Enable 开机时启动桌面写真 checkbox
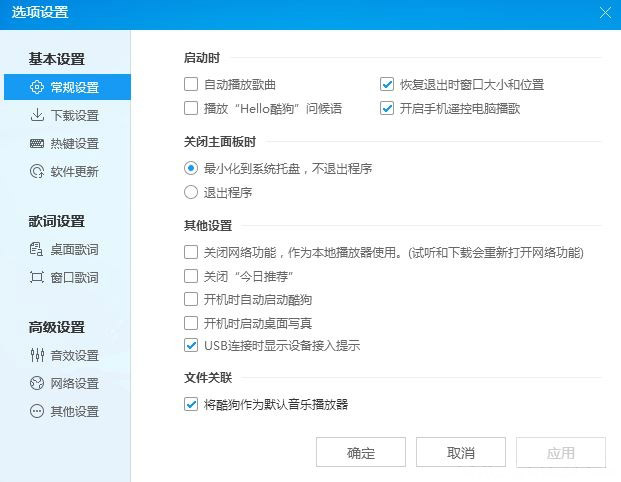Viewport: 621px width, 482px height. pos(191,323)
